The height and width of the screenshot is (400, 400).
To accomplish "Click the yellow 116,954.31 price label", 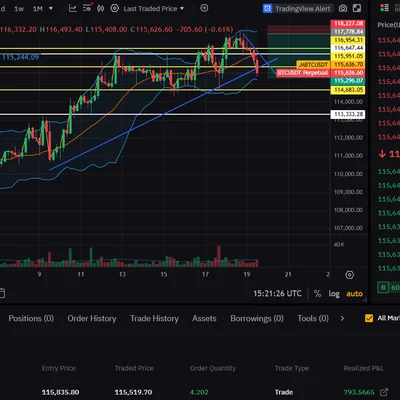I will click(x=348, y=40).
